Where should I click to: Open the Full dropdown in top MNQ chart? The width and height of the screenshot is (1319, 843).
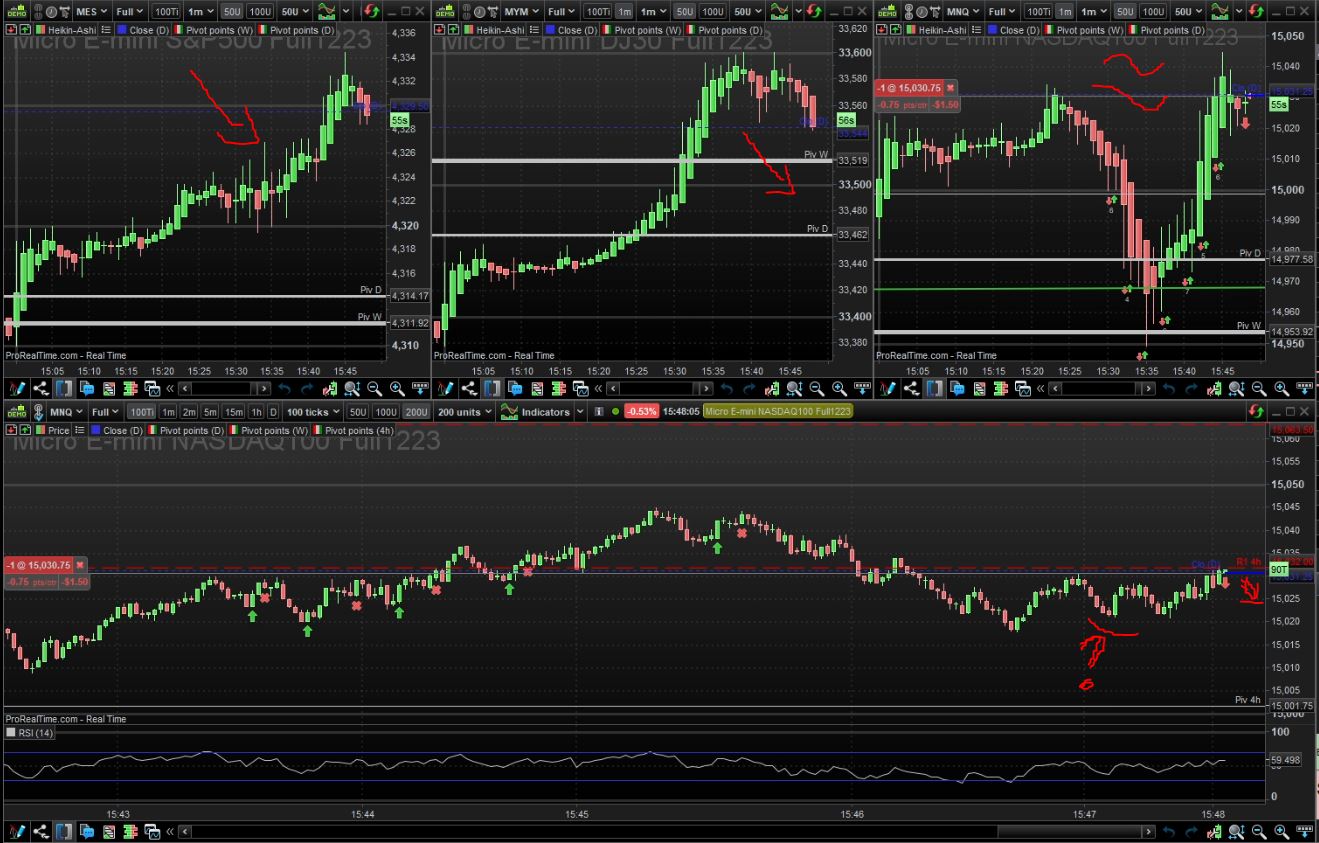1002,12
